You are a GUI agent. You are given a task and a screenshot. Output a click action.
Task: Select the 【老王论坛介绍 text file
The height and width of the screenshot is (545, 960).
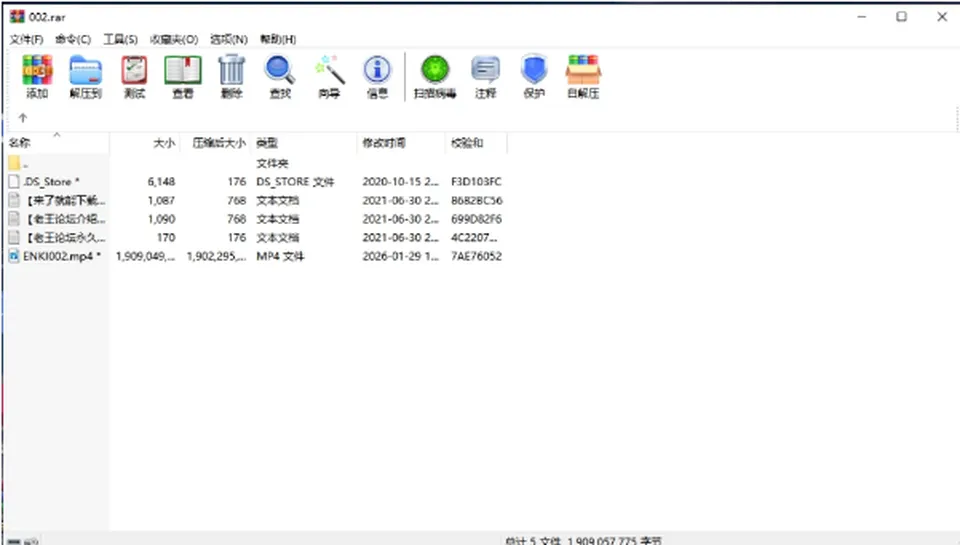coord(66,219)
